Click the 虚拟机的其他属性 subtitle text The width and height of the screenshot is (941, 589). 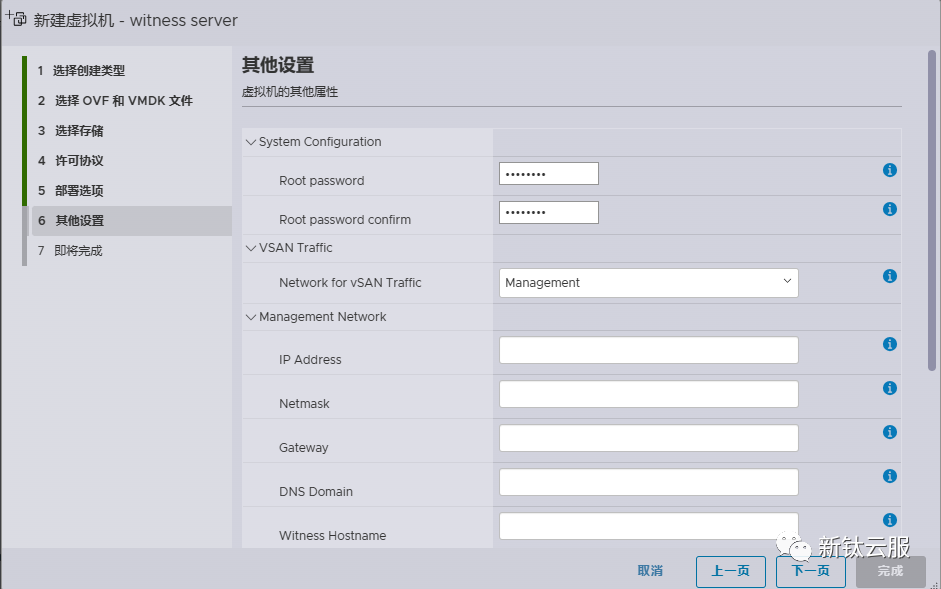point(290,92)
